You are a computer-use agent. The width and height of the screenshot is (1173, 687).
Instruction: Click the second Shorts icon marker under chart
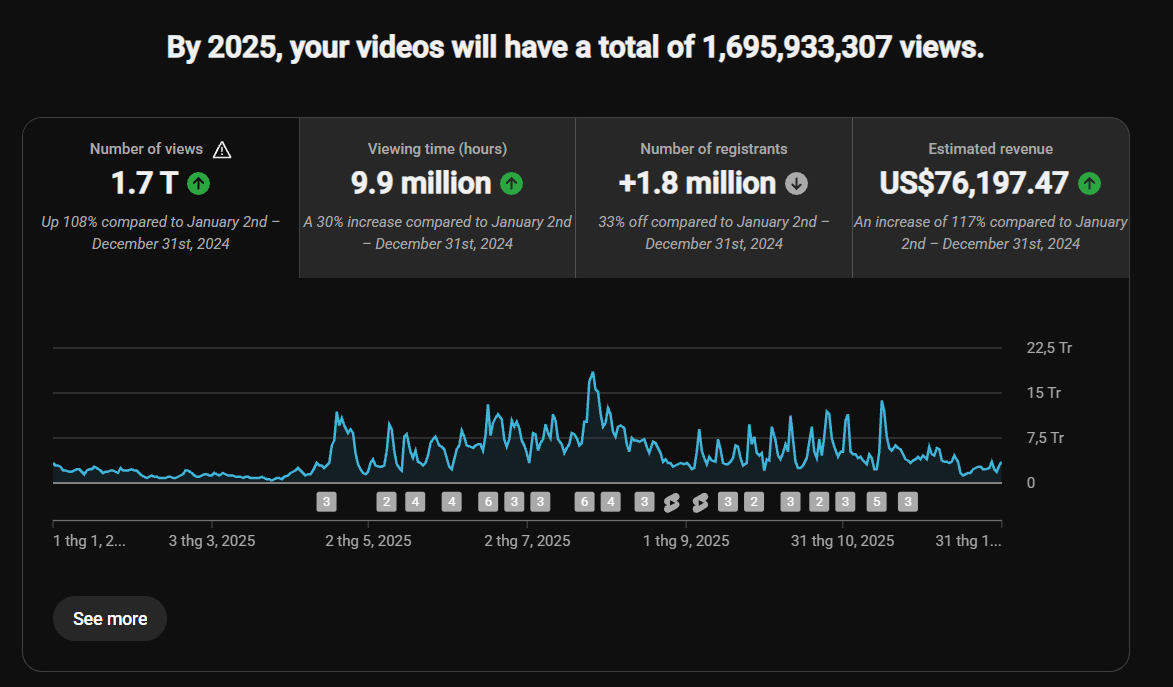(x=700, y=503)
